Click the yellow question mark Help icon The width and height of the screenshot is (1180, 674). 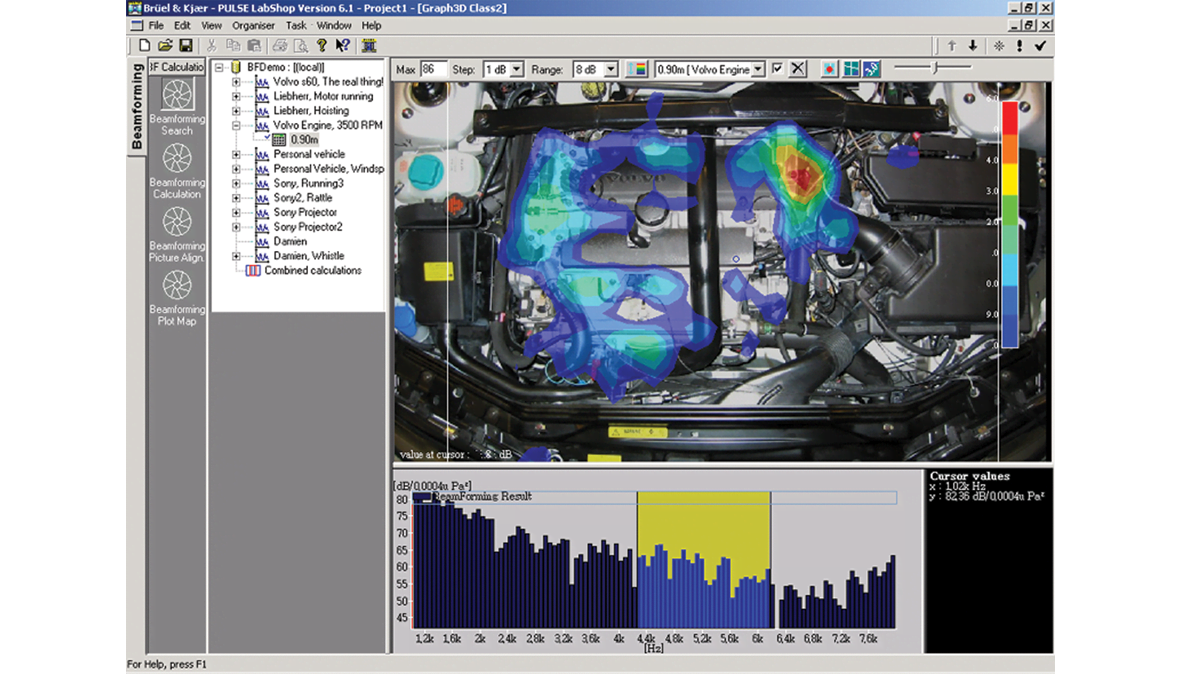[x=321, y=46]
